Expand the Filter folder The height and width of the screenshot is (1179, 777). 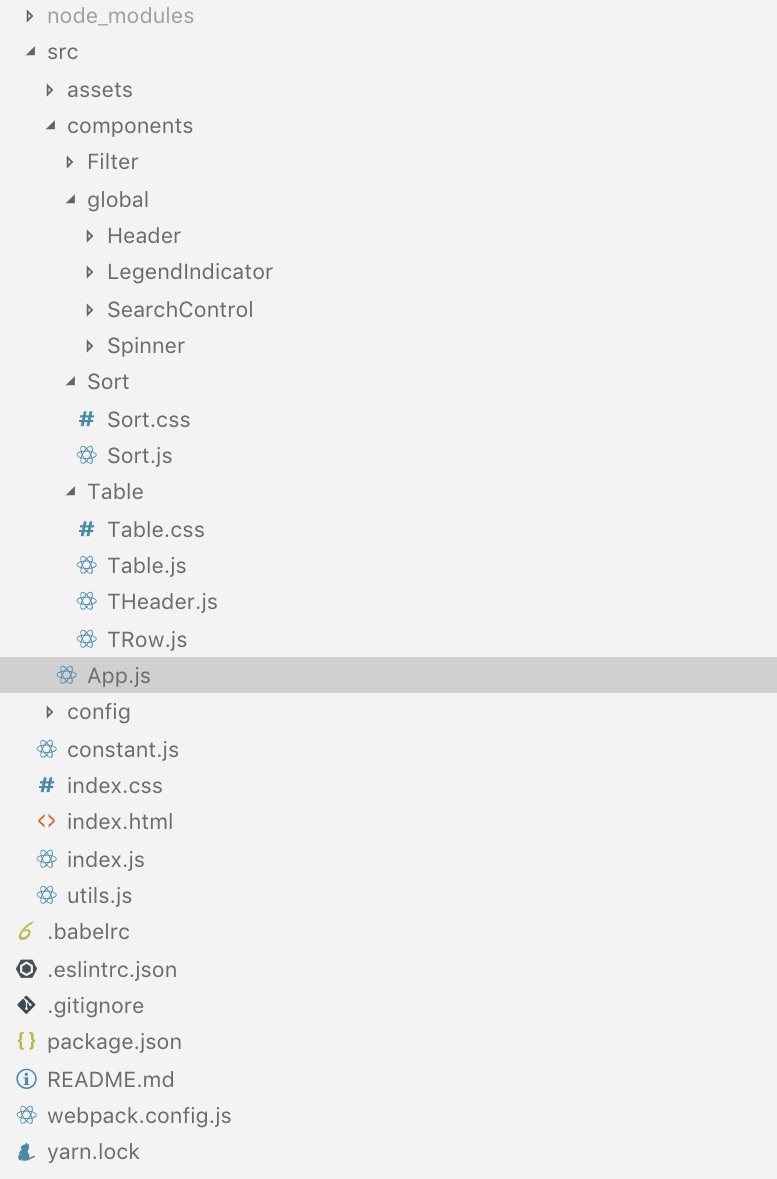point(70,161)
